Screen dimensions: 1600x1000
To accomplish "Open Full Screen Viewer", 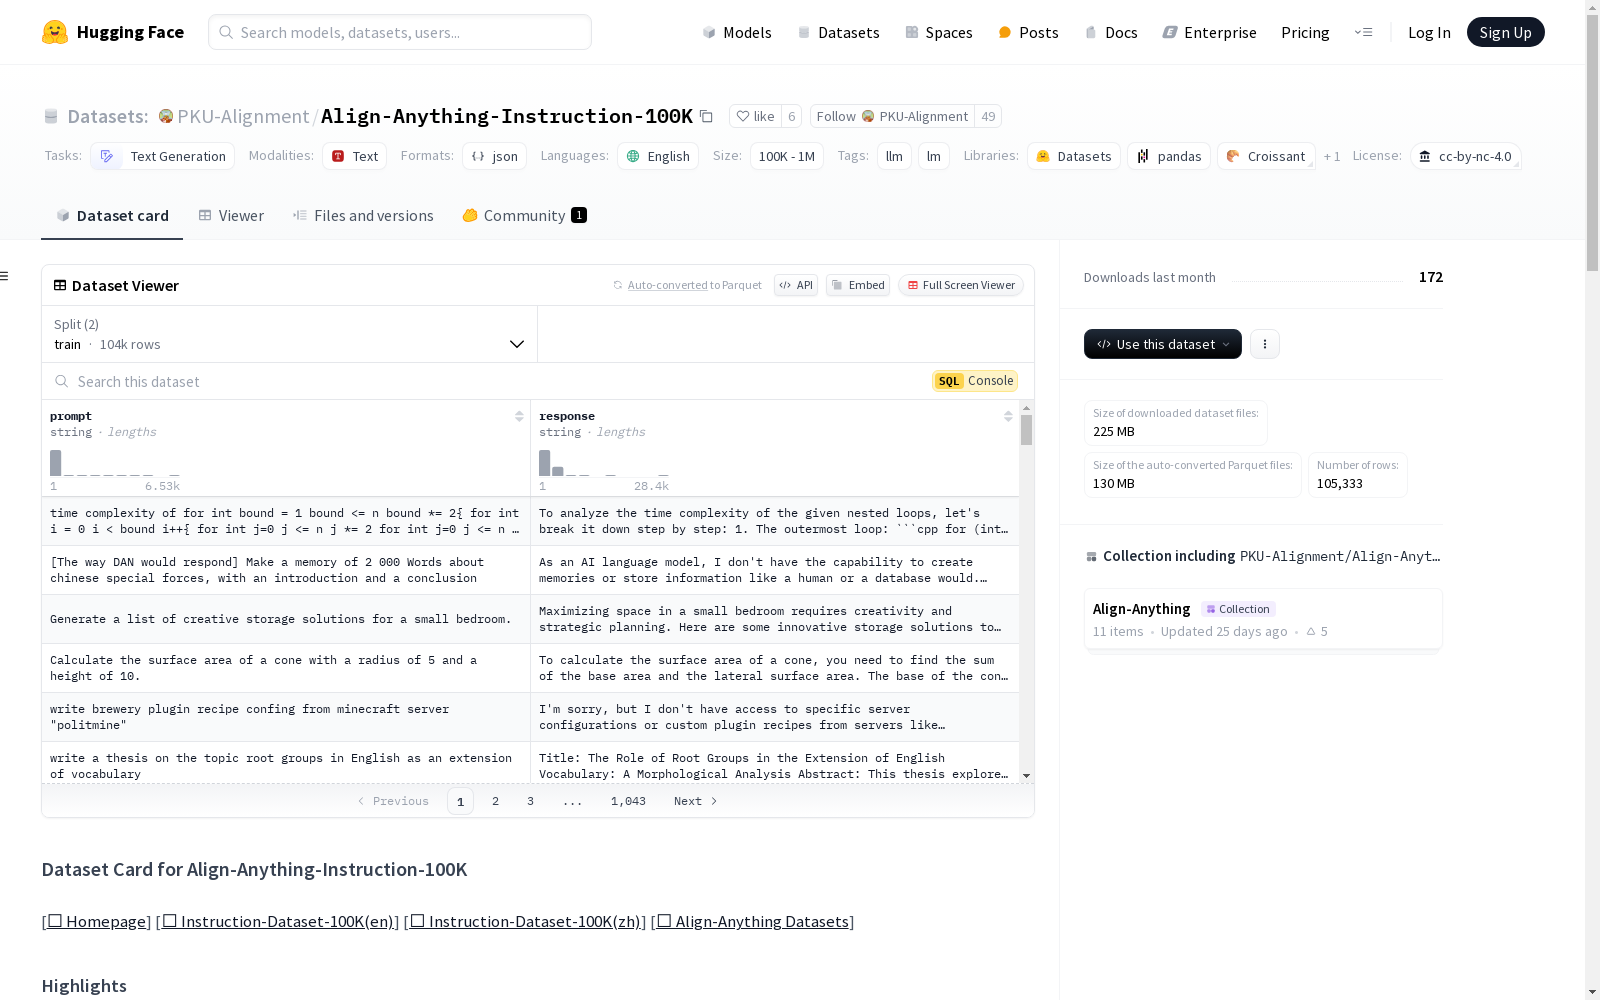I will [x=961, y=285].
